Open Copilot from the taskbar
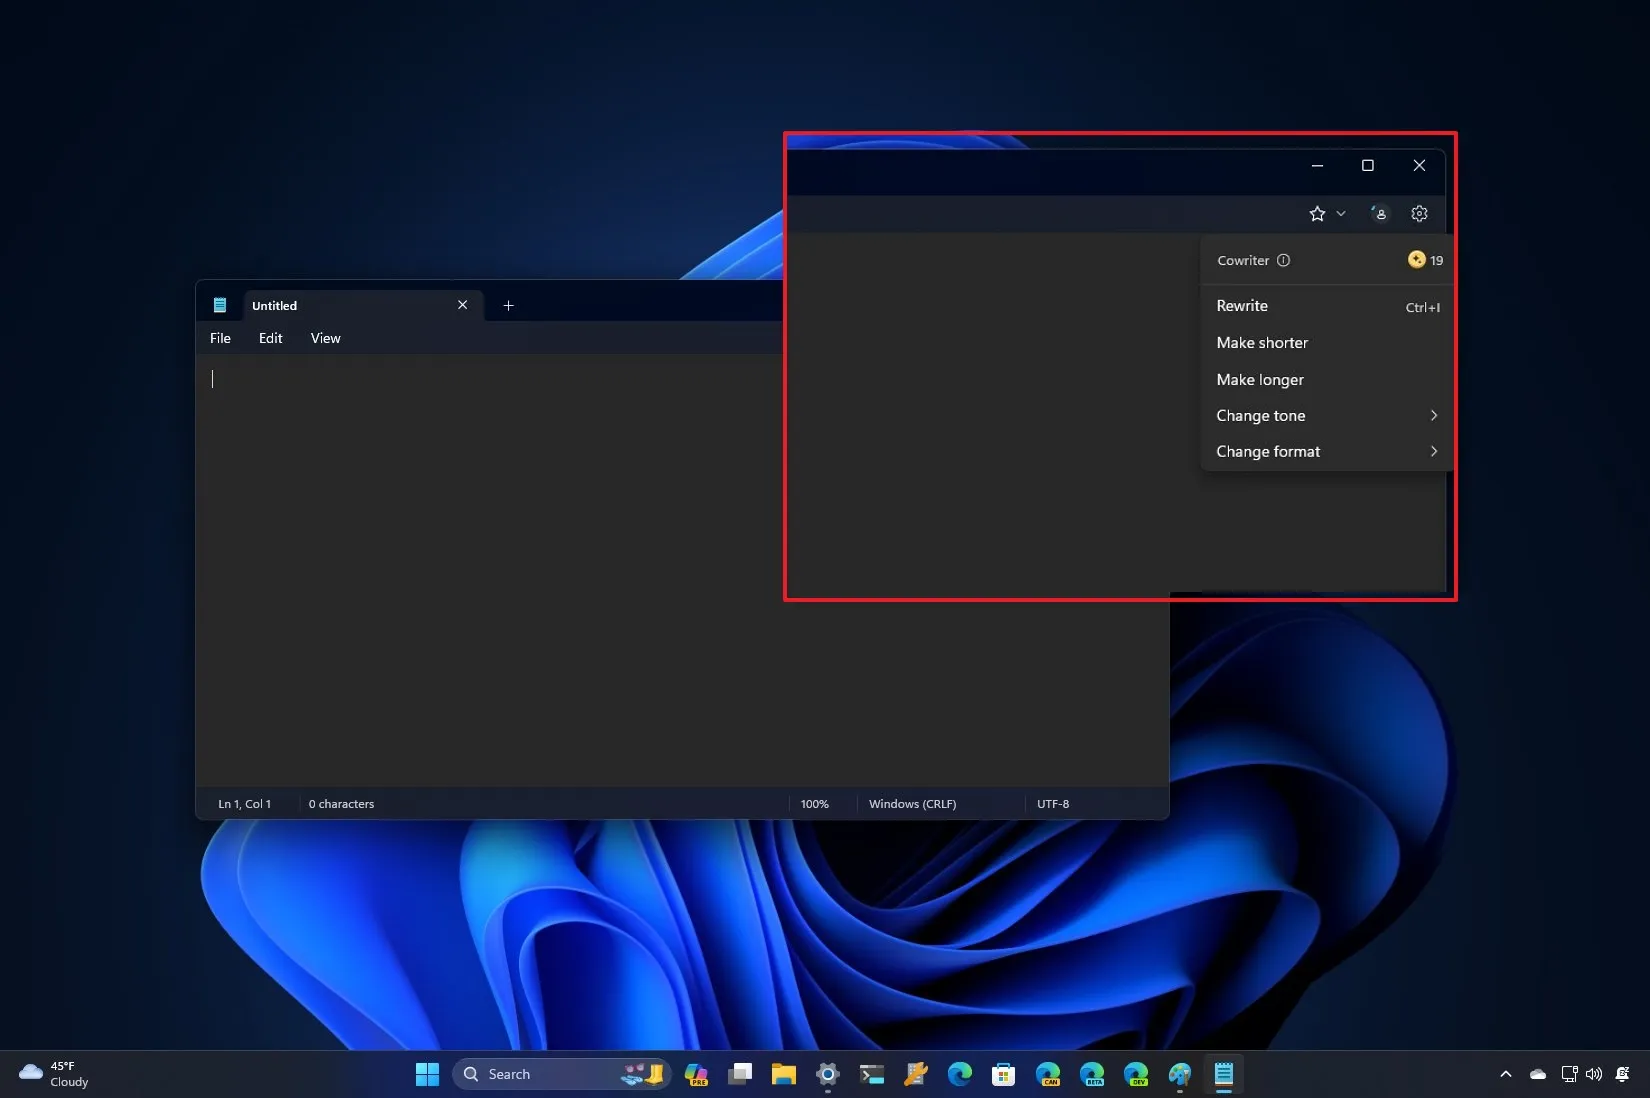Image resolution: width=1650 pixels, height=1098 pixels. click(696, 1074)
